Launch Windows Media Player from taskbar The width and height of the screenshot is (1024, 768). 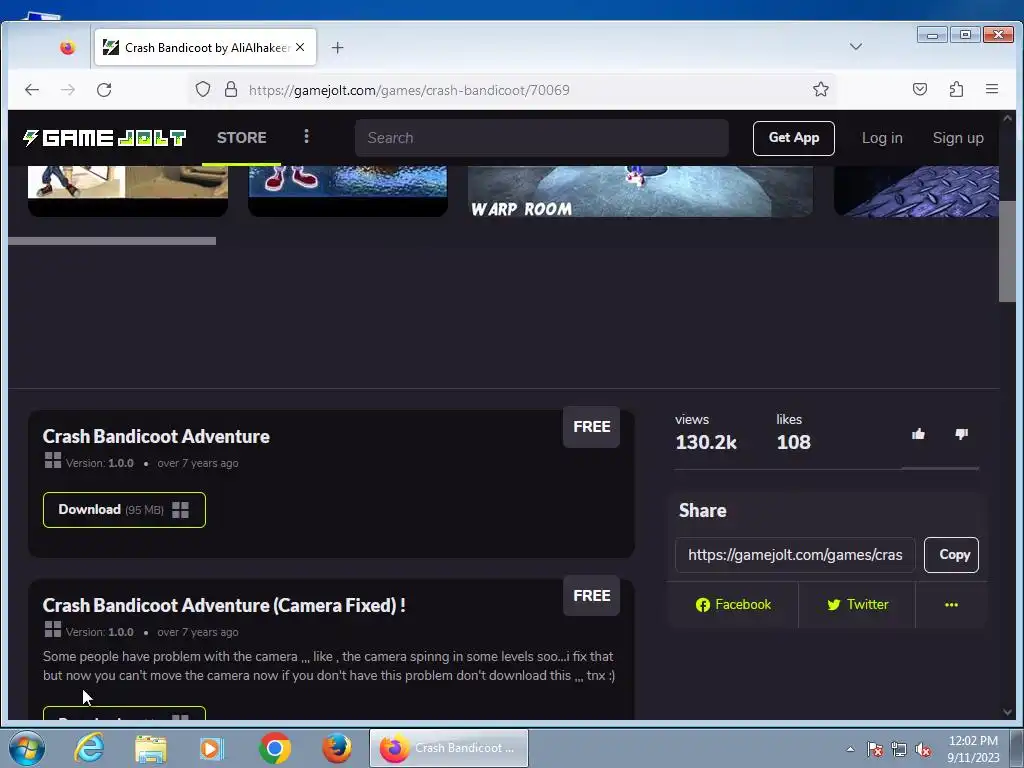coord(212,748)
